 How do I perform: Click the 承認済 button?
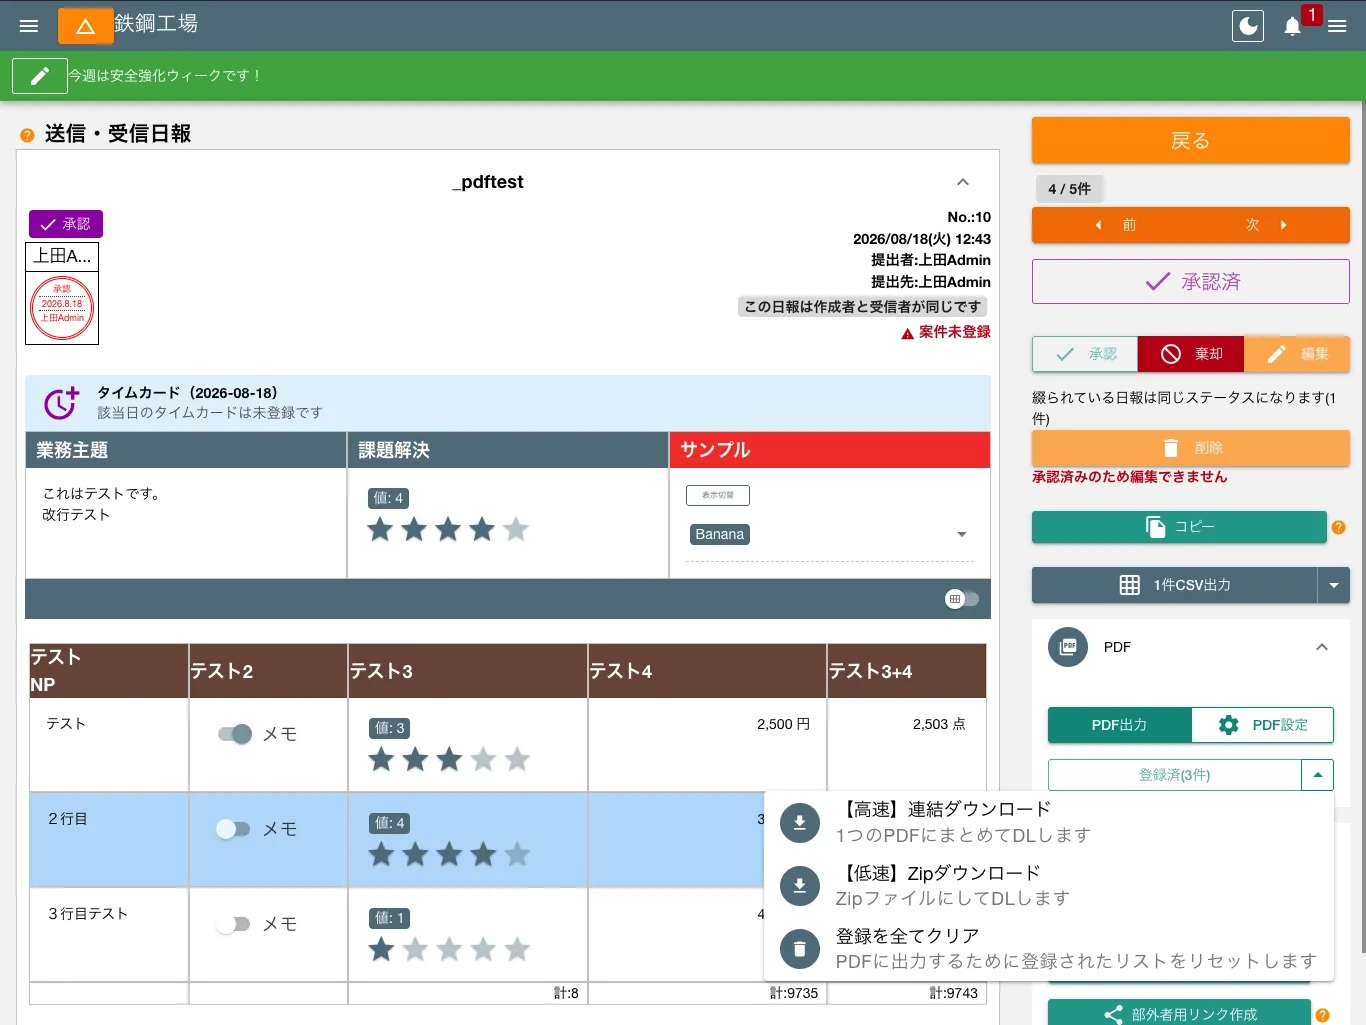pos(1191,282)
